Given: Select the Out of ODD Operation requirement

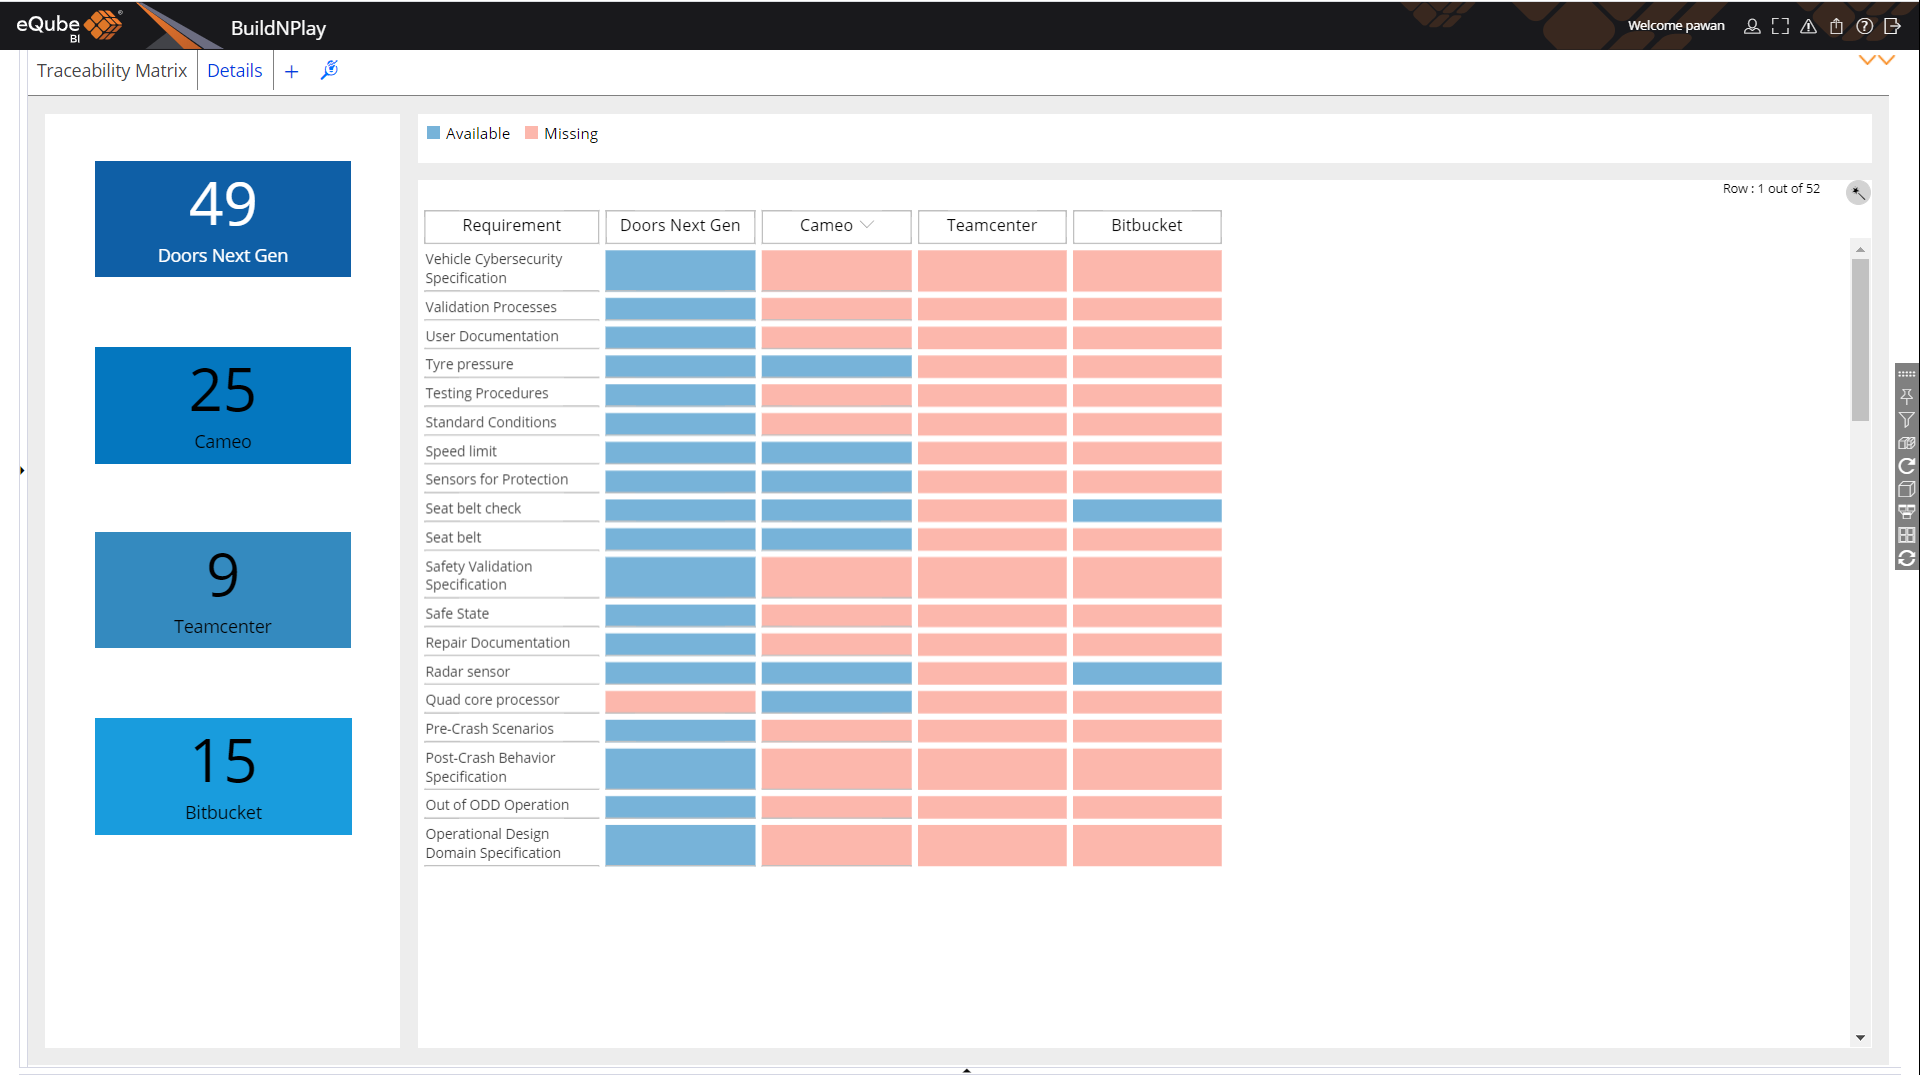Looking at the screenshot, I should [512, 805].
